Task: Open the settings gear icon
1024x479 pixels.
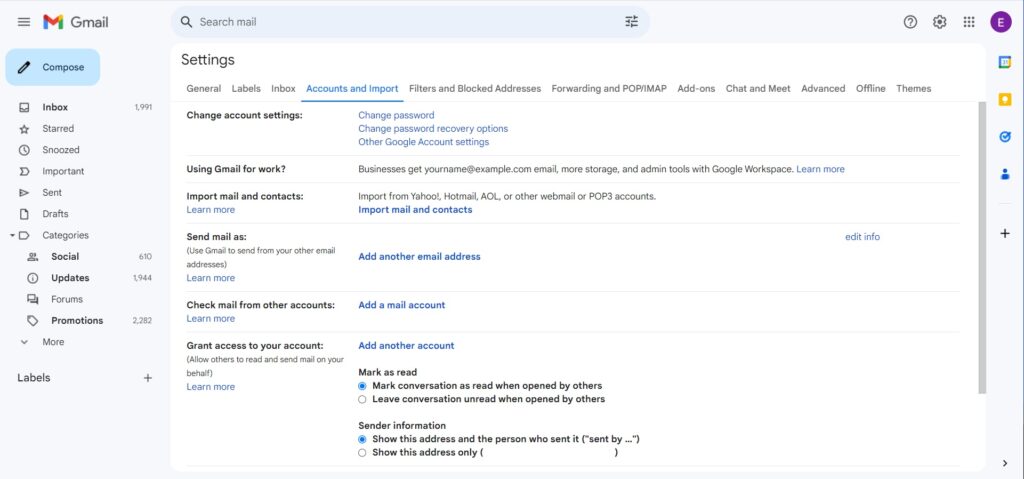Action: (x=940, y=22)
